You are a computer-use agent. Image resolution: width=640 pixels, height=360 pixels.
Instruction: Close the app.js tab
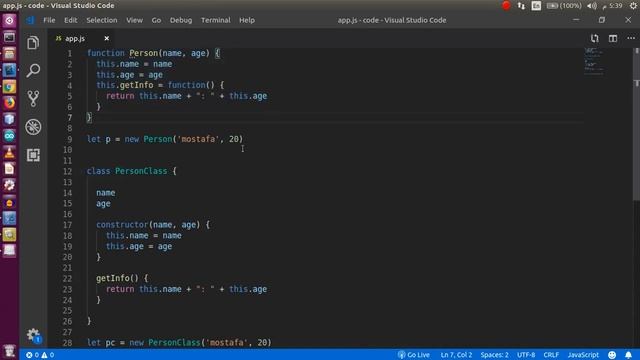coord(107,38)
